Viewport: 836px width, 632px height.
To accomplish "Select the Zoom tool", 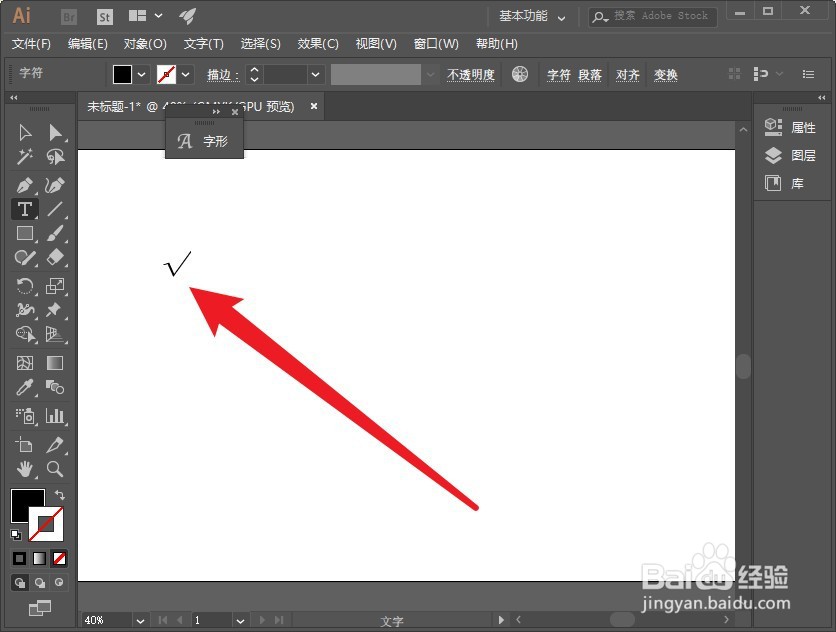I will (55, 469).
